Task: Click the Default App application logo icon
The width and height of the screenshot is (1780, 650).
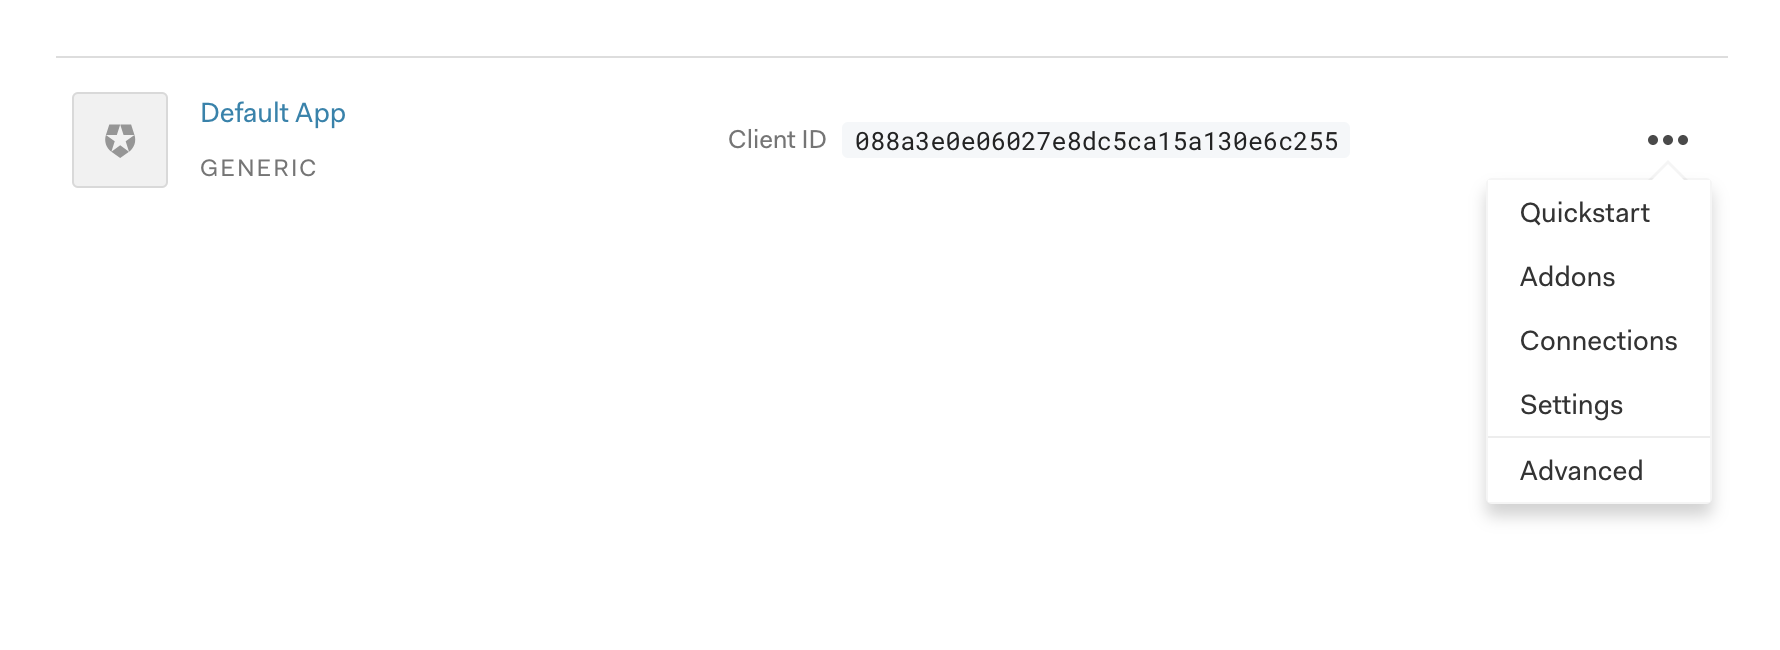Action: (119, 140)
